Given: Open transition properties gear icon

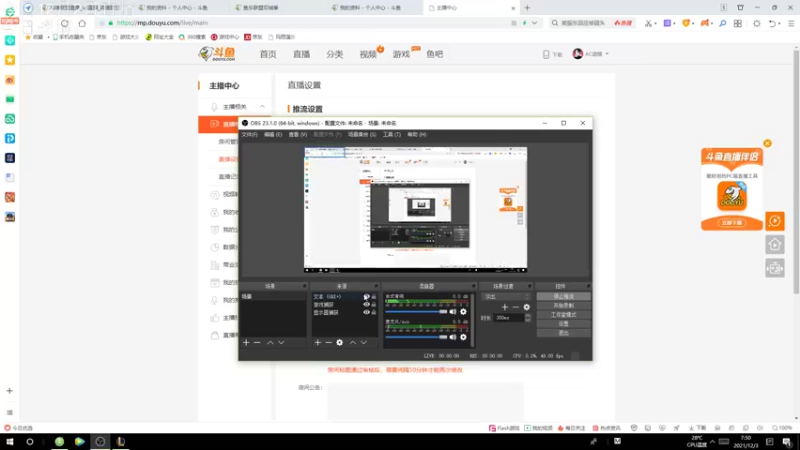Looking at the screenshot, I should coord(527,307).
